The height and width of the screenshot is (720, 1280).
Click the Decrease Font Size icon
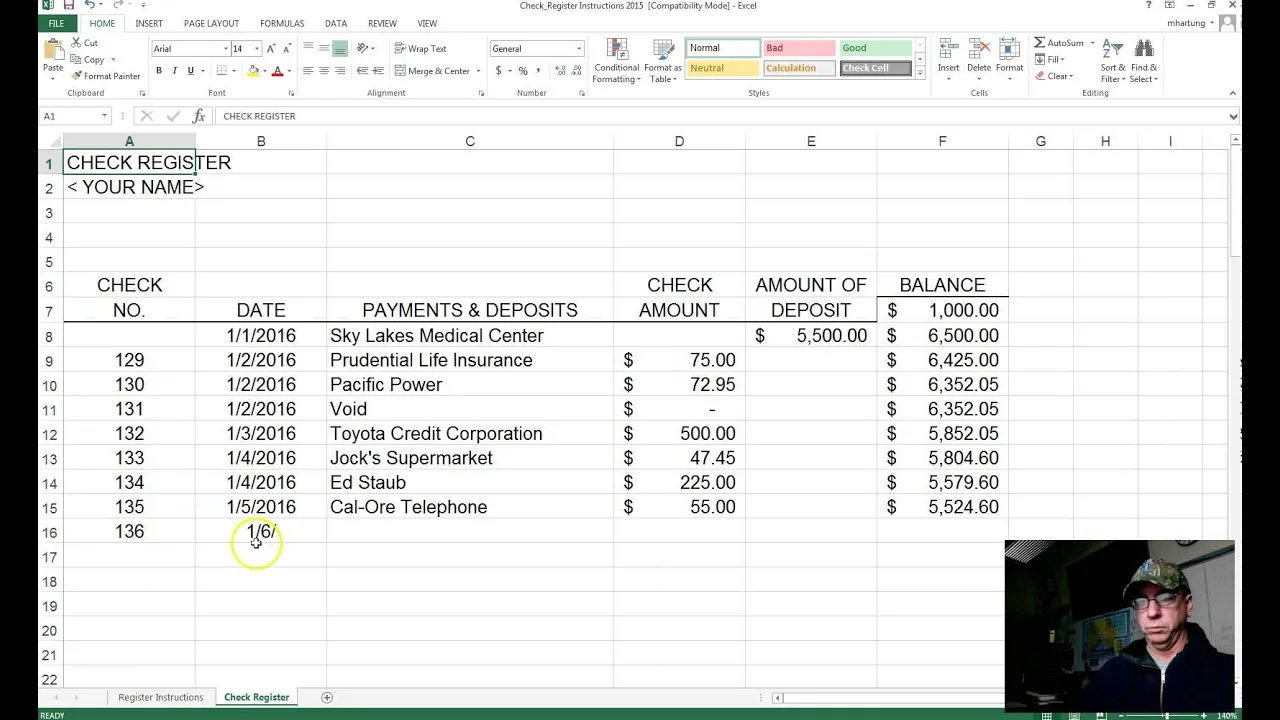[x=286, y=48]
